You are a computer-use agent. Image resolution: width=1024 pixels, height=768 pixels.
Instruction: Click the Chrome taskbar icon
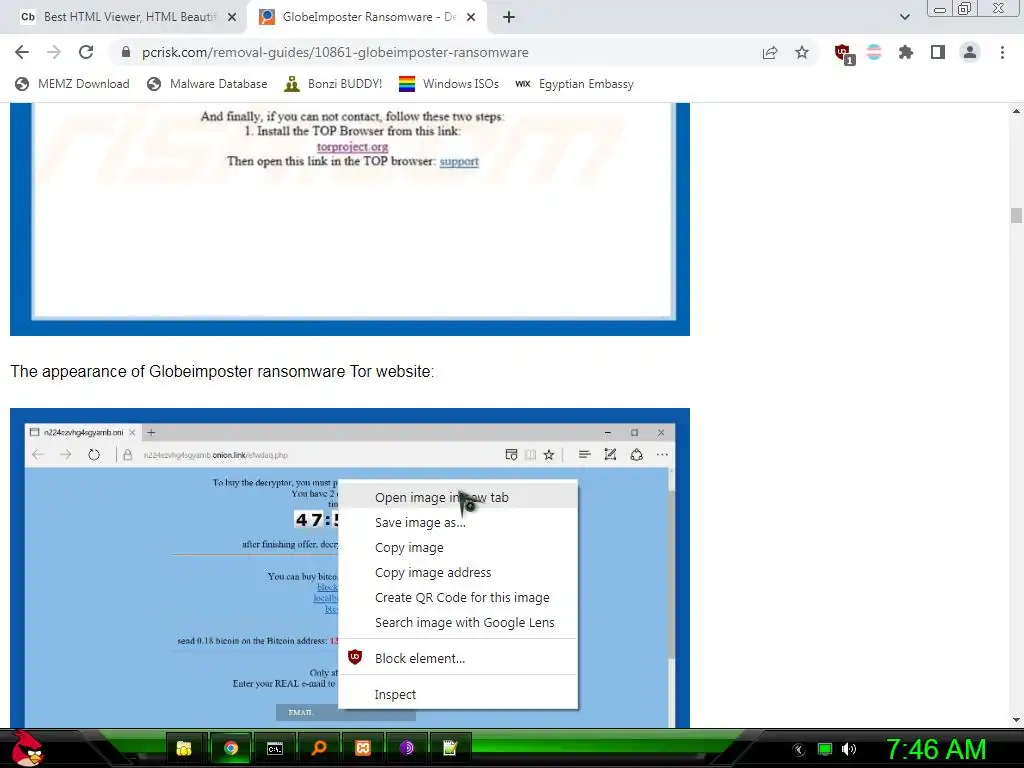(x=231, y=748)
